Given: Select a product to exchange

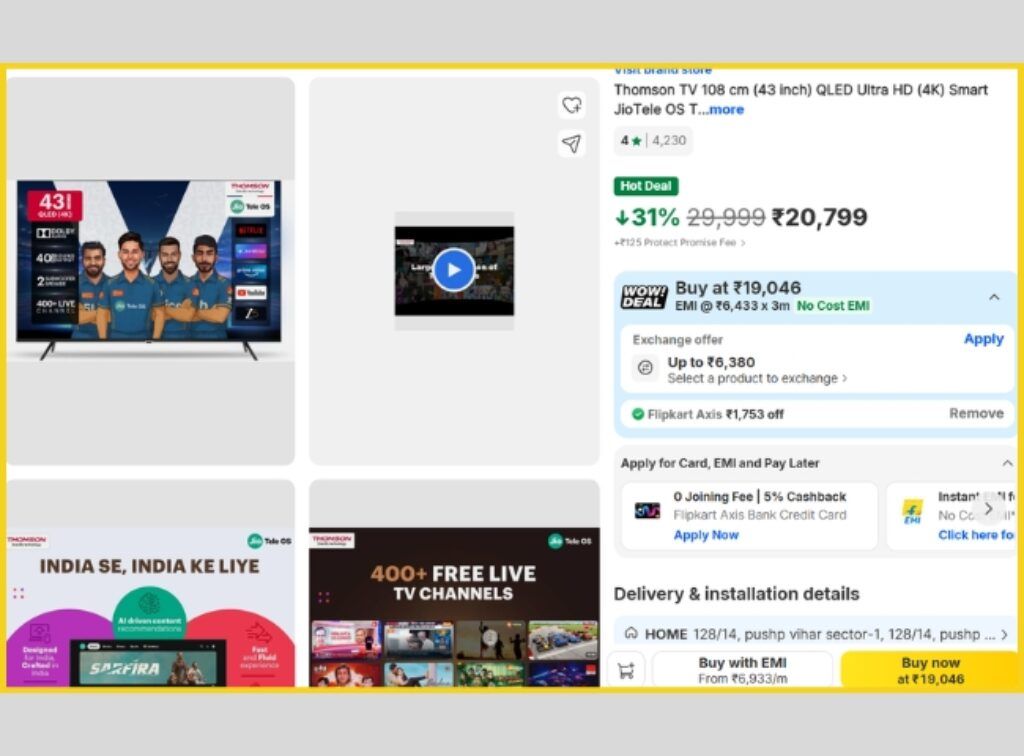Looking at the screenshot, I should point(757,379).
